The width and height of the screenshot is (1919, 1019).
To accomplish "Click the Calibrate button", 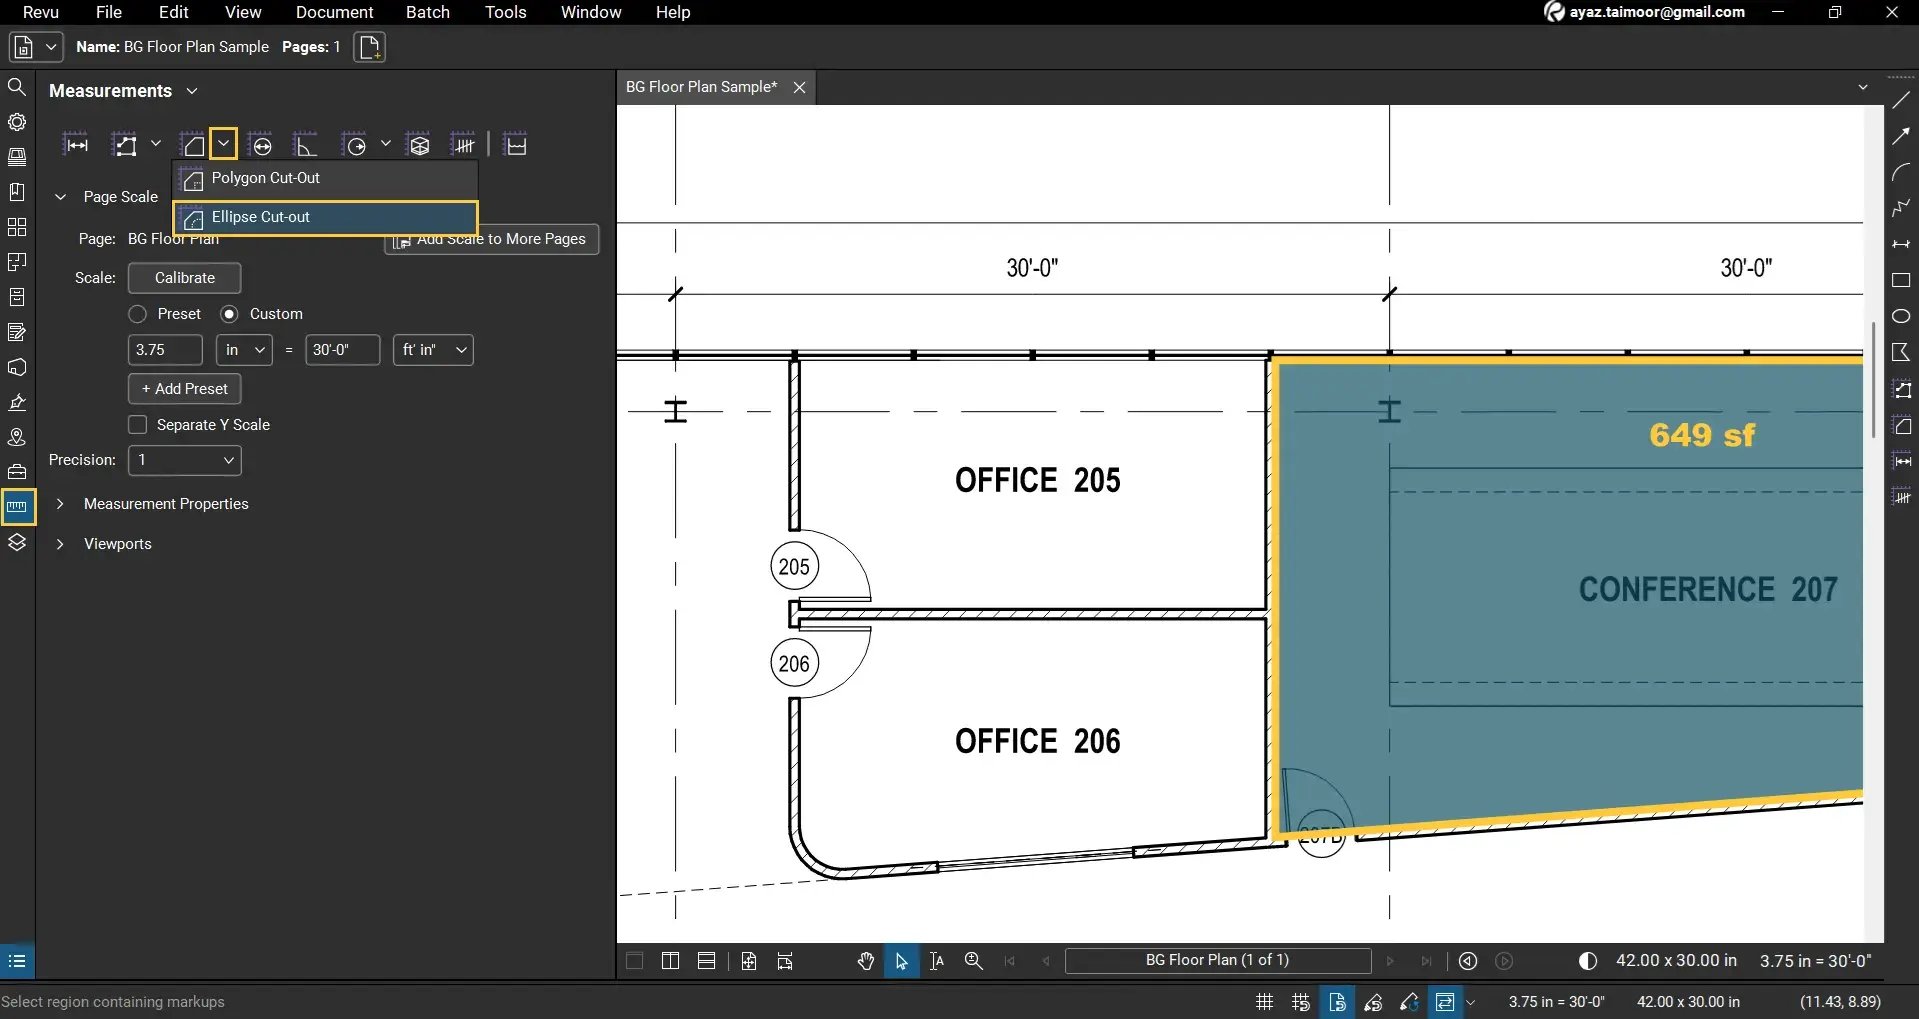I will [185, 278].
